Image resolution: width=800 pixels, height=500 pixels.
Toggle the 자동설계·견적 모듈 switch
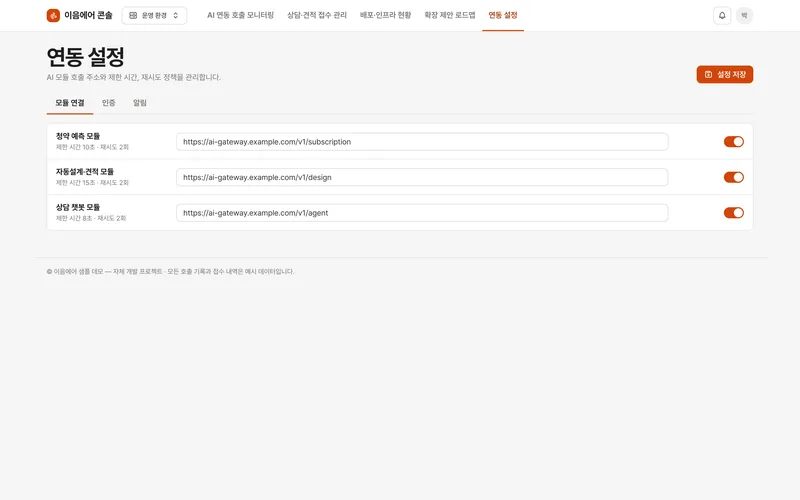pos(734,177)
